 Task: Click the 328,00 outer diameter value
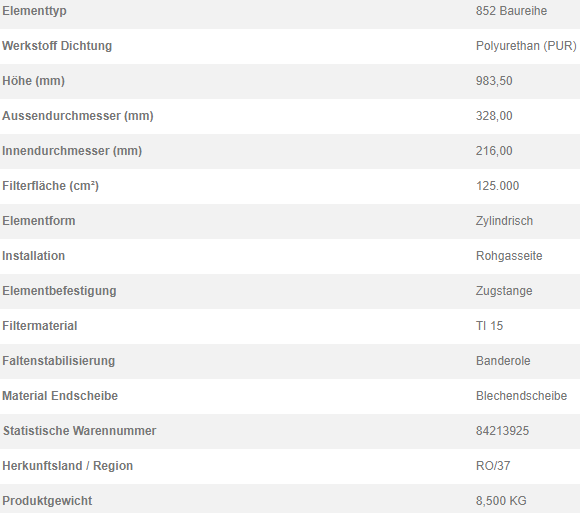[x=494, y=116]
